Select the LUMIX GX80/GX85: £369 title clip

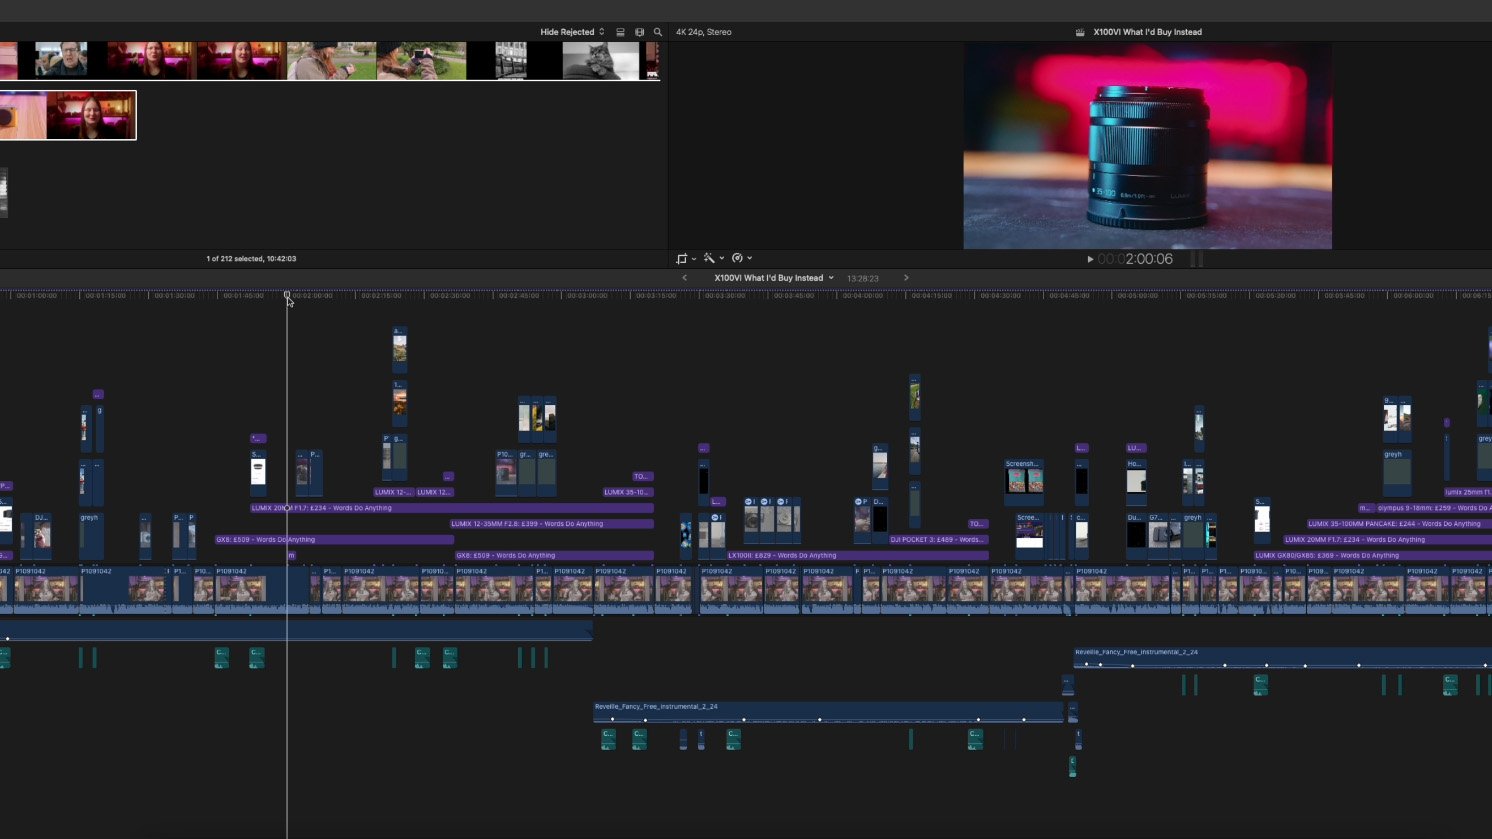[1373, 556]
